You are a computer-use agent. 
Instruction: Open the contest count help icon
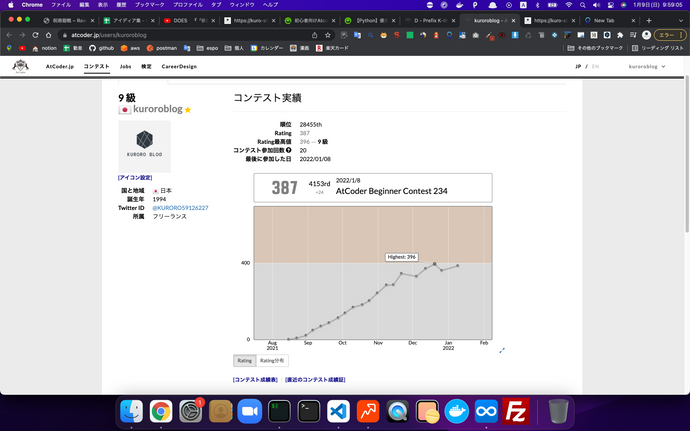point(289,150)
